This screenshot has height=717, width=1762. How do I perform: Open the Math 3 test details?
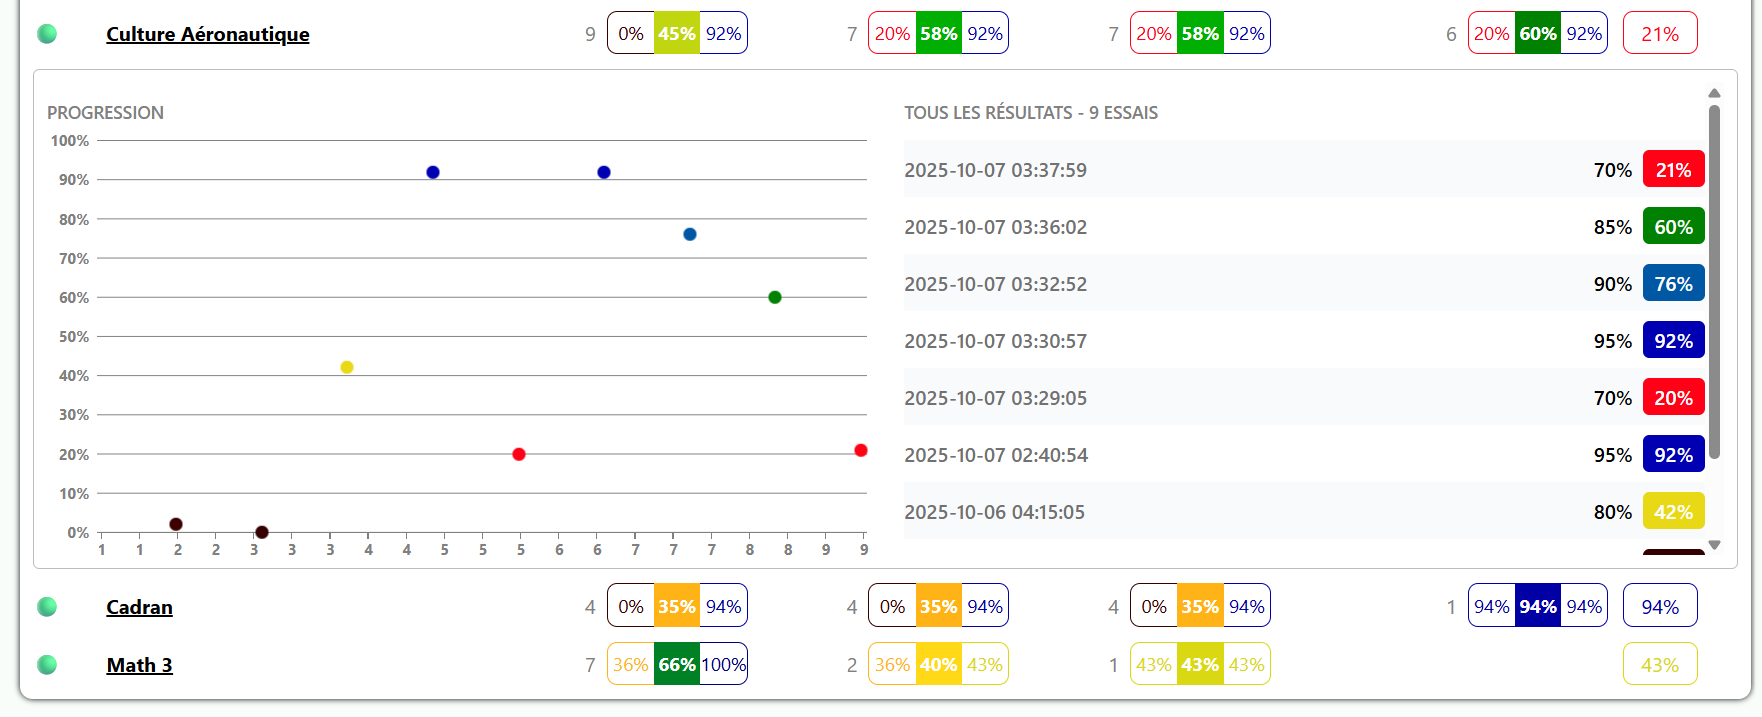coord(139,665)
